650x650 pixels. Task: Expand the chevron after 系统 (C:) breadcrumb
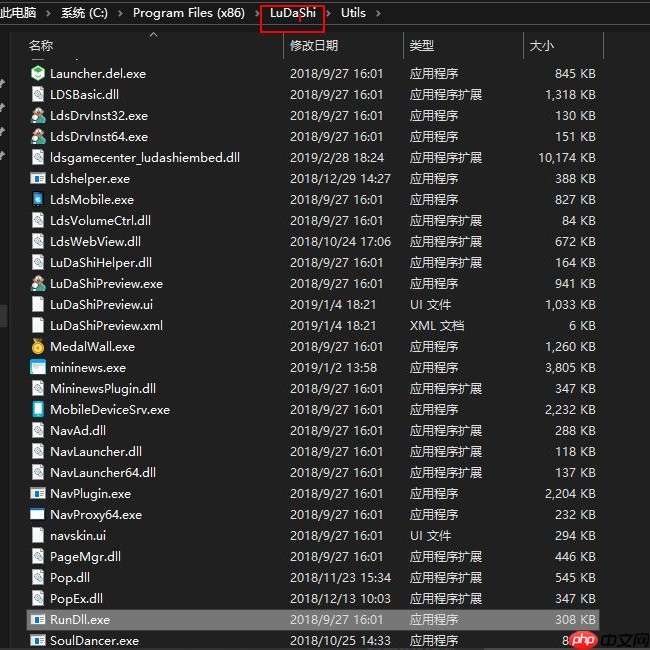pyautogui.click(x=120, y=13)
